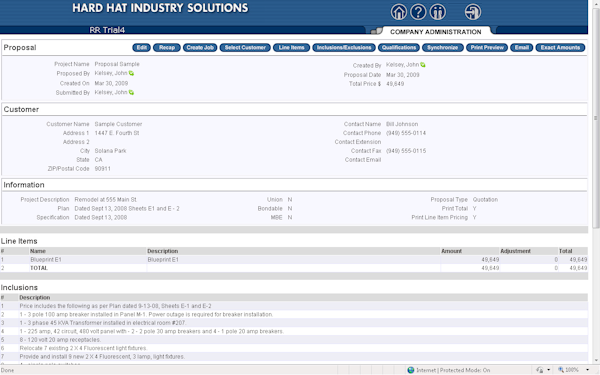This screenshot has width=600, height=375.
Task: Open Inclusions/Exclusions button
Action: pyautogui.click(x=344, y=47)
